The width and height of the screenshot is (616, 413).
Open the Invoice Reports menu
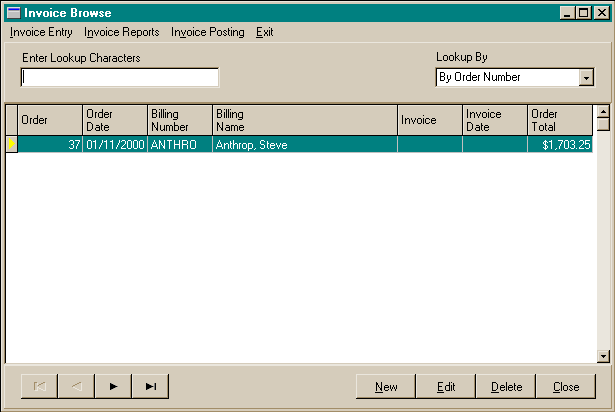click(122, 32)
